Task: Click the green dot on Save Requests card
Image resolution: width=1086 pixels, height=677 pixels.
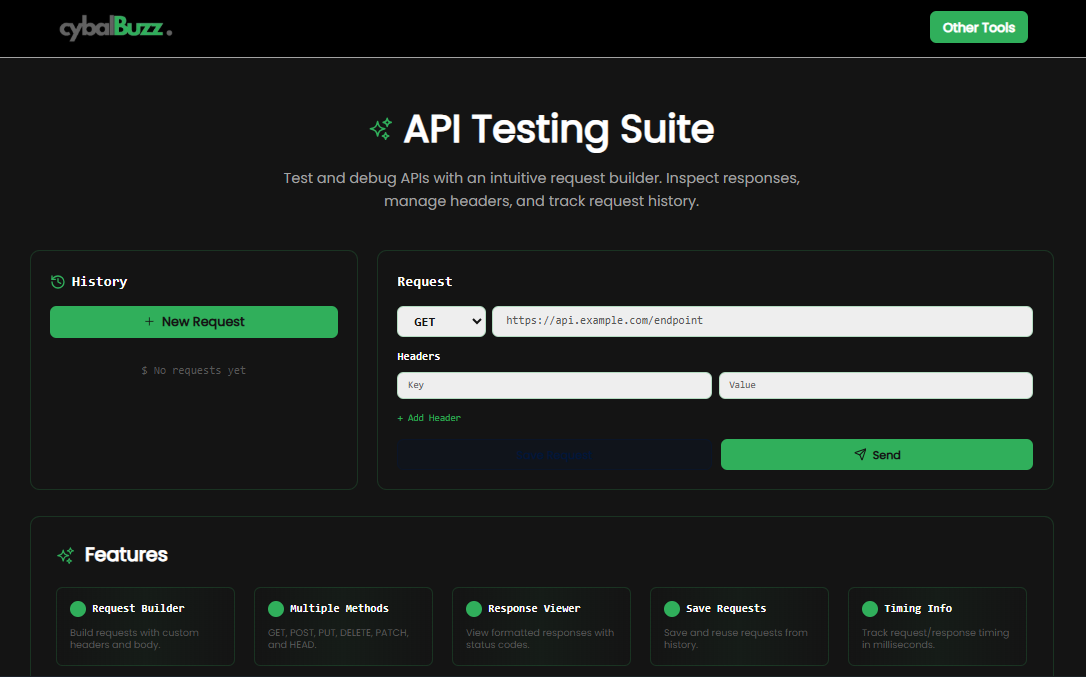Action: (671, 608)
